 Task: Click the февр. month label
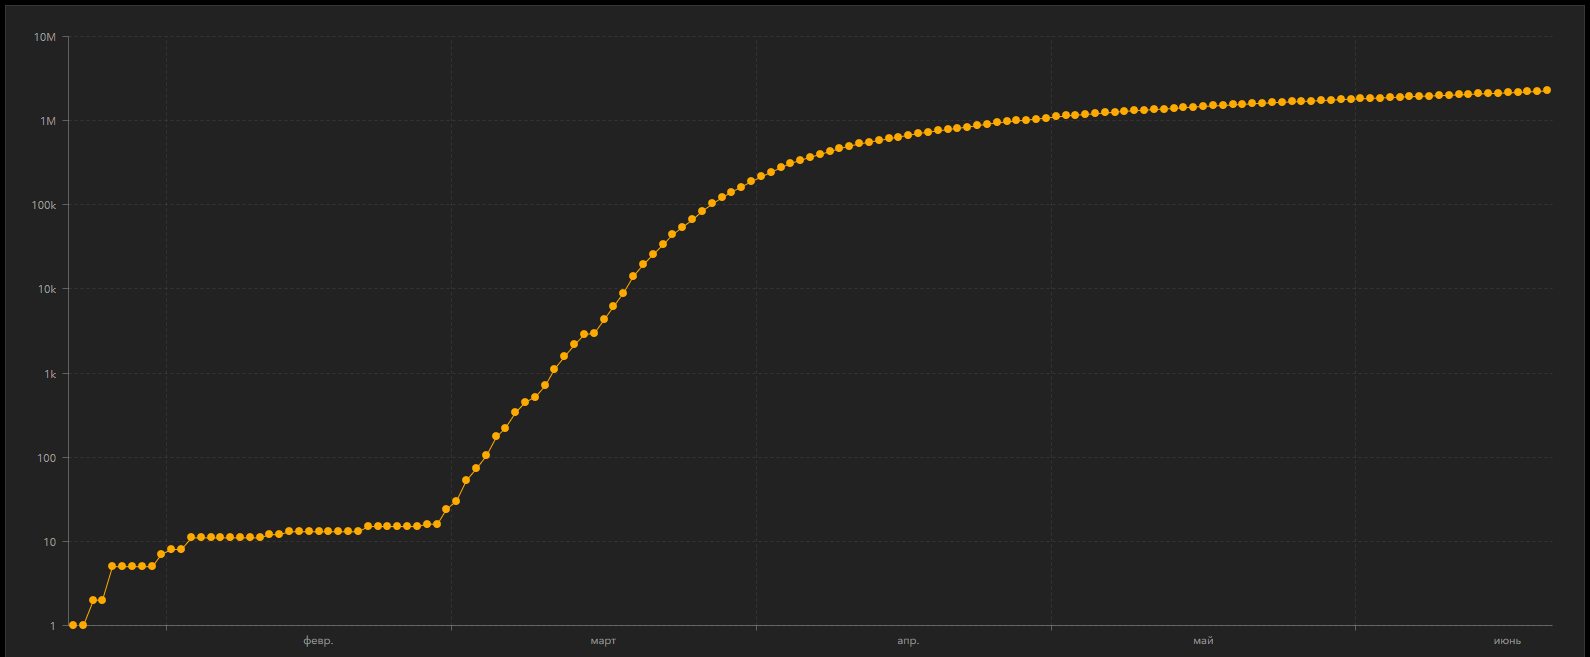(x=318, y=641)
